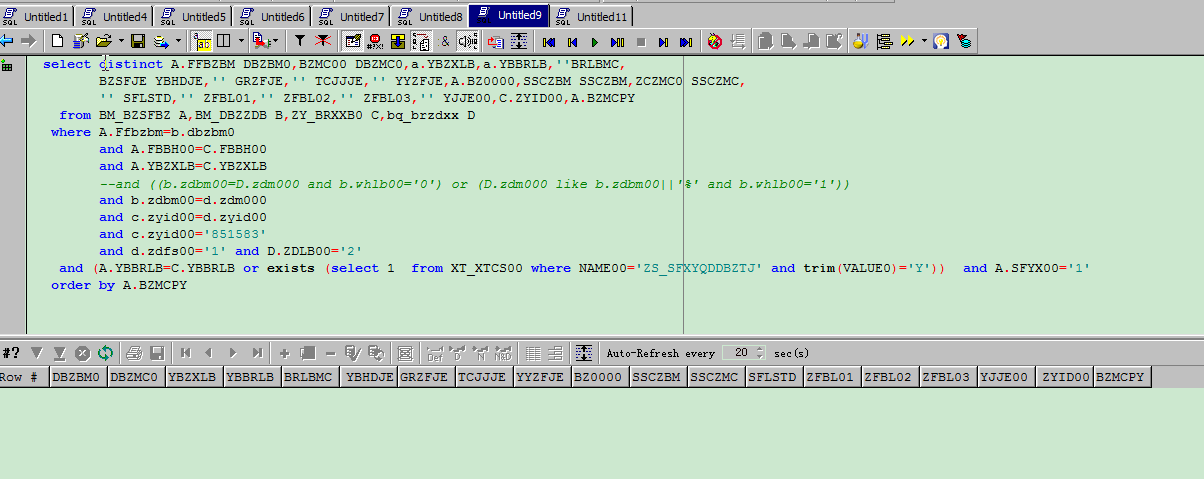Screen dimensions: 1204x479
Task: Open the Untitled6 SQL tab
Action: click(273, 16)
